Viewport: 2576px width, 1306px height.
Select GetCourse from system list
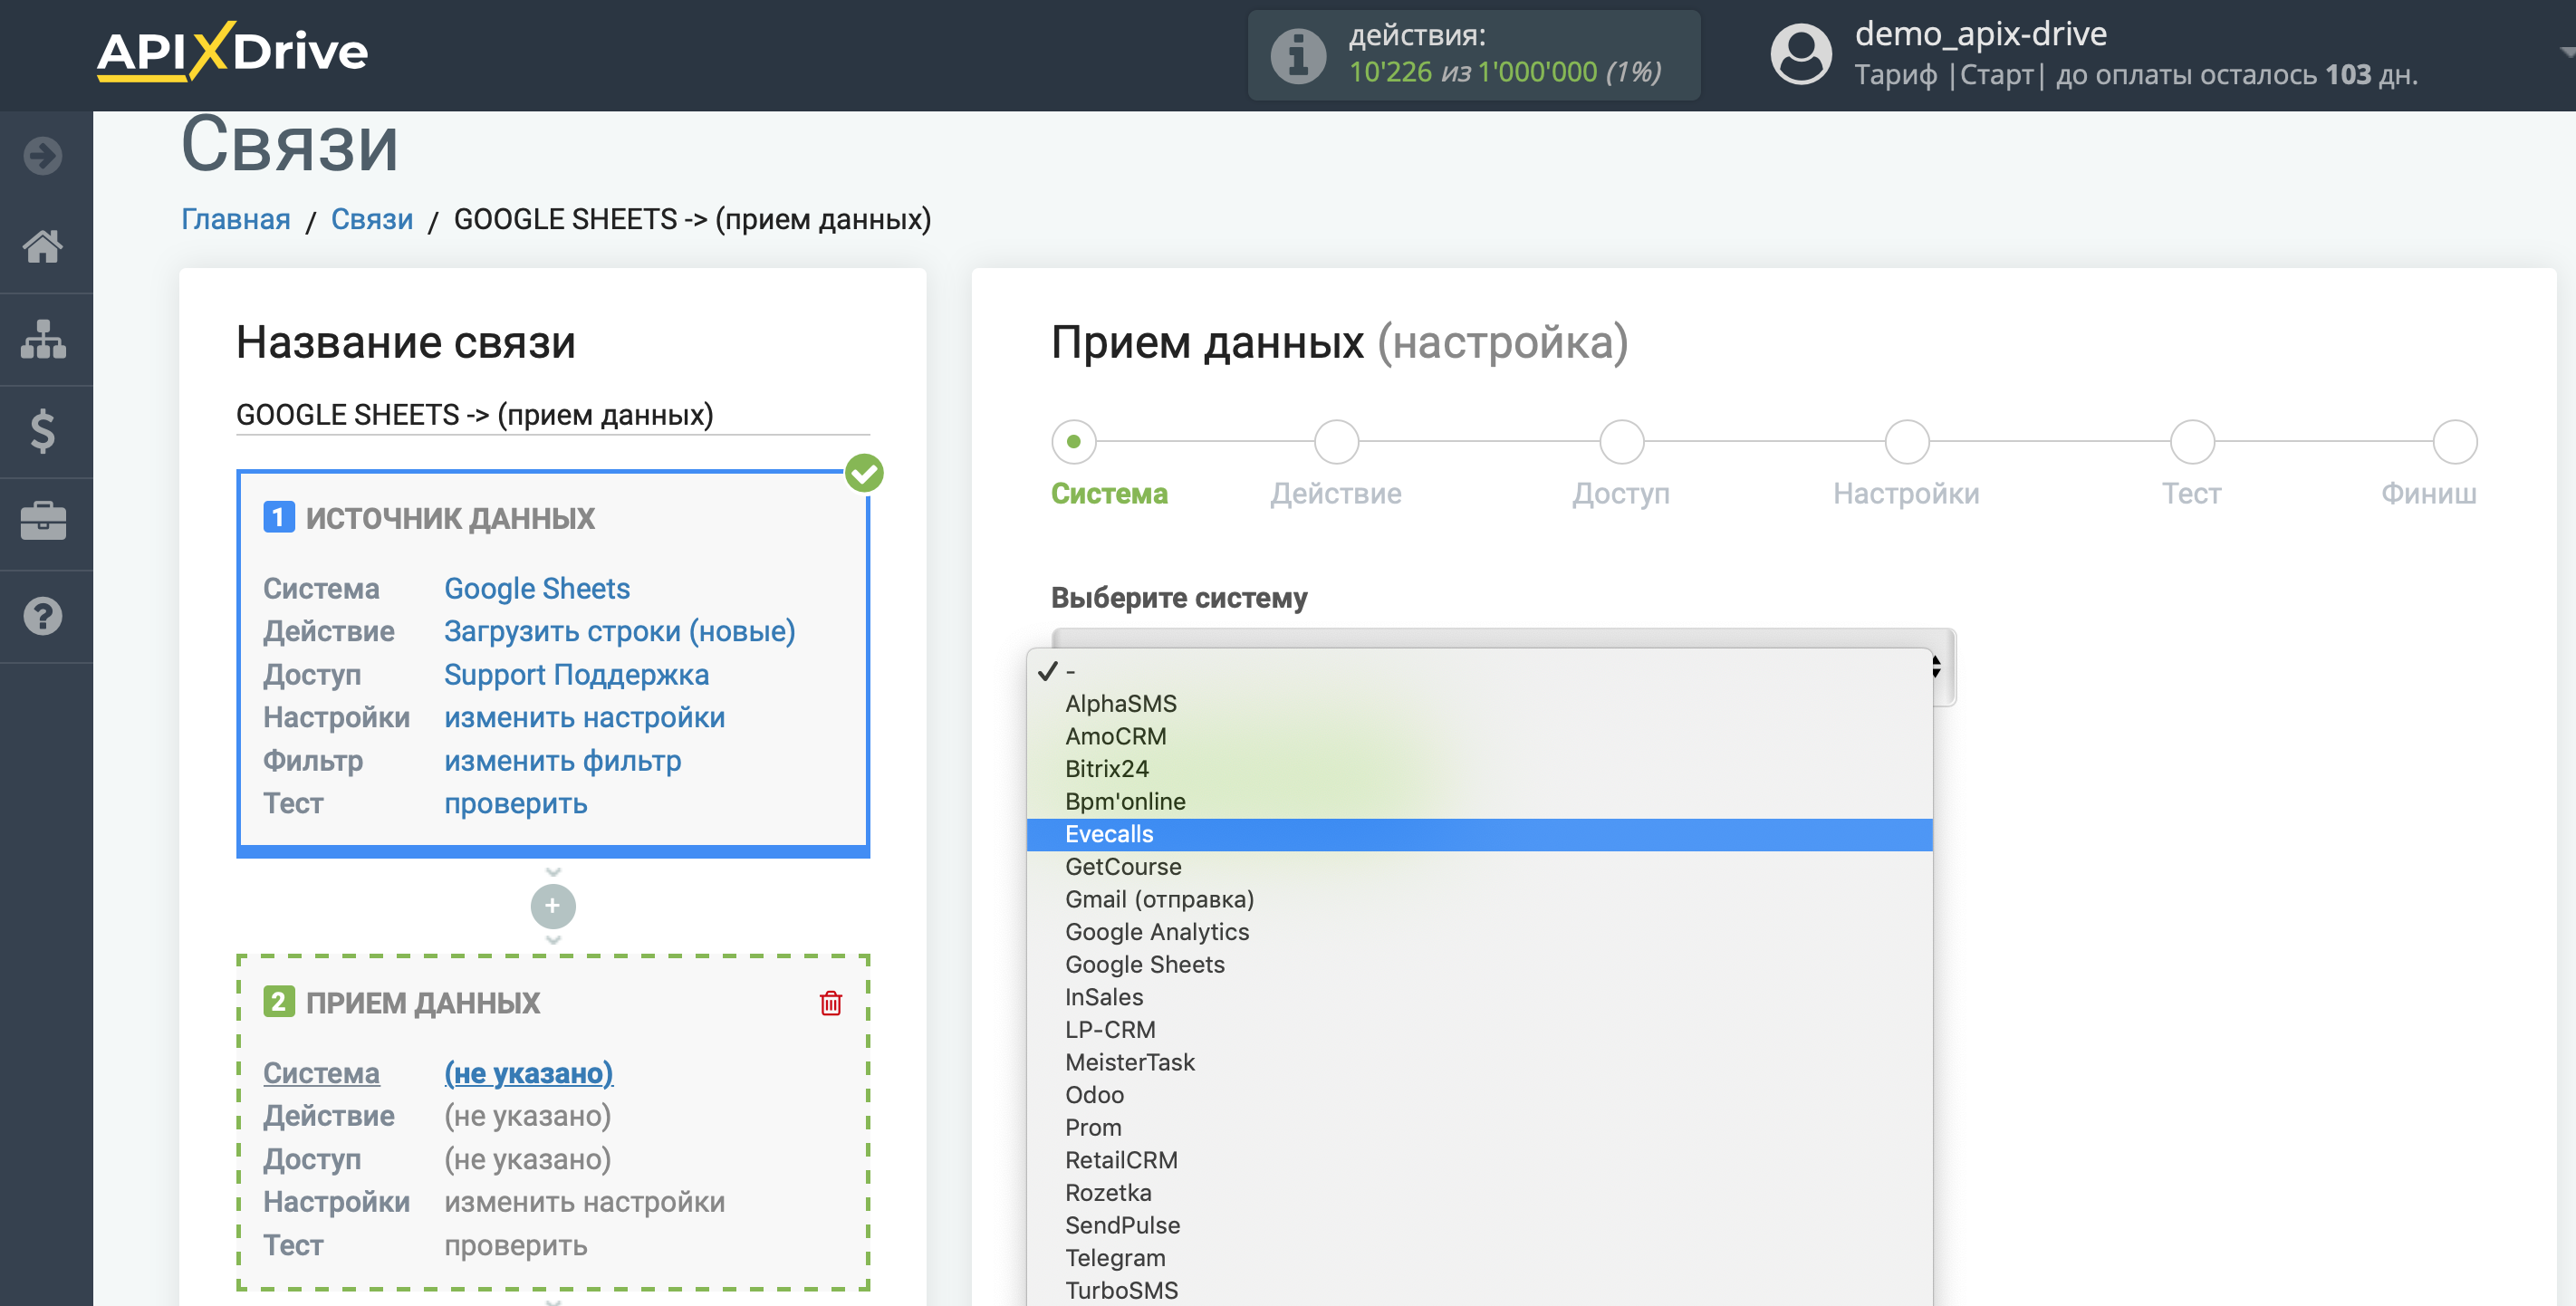1479,867
